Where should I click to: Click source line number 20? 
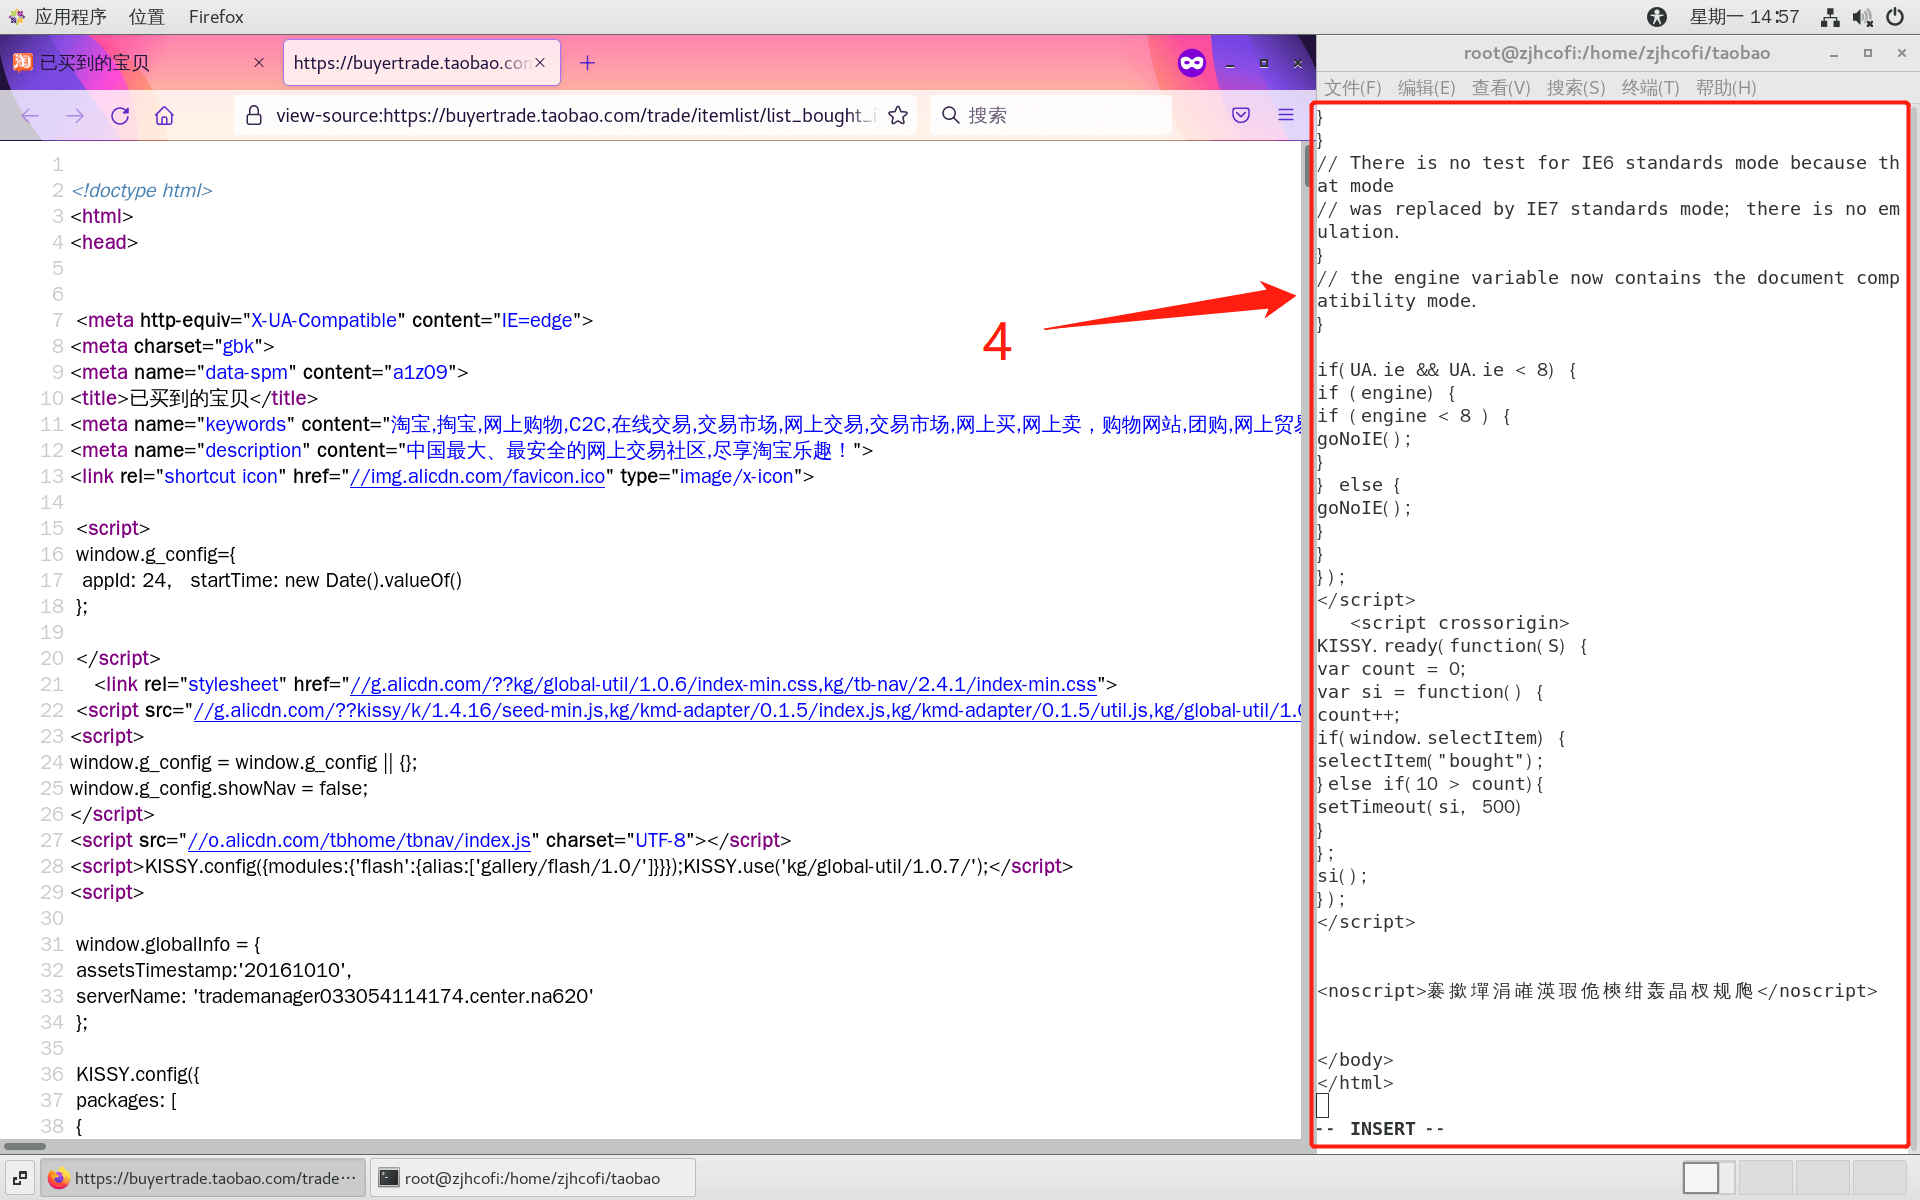52,659
